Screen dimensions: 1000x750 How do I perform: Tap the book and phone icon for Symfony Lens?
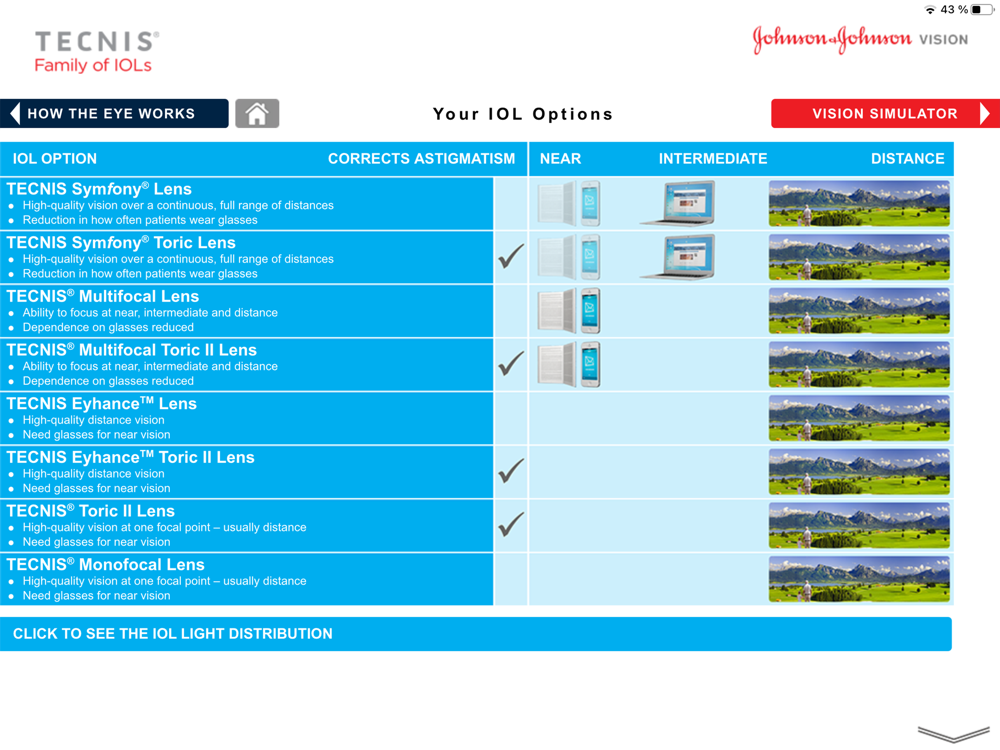coord(569,203)
